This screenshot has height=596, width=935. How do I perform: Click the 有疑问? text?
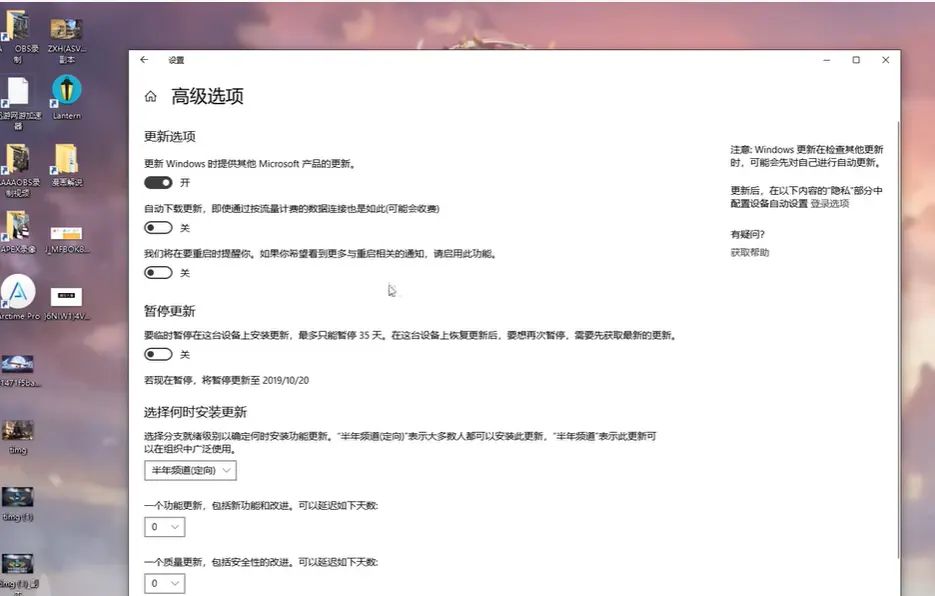click(748, 234)
